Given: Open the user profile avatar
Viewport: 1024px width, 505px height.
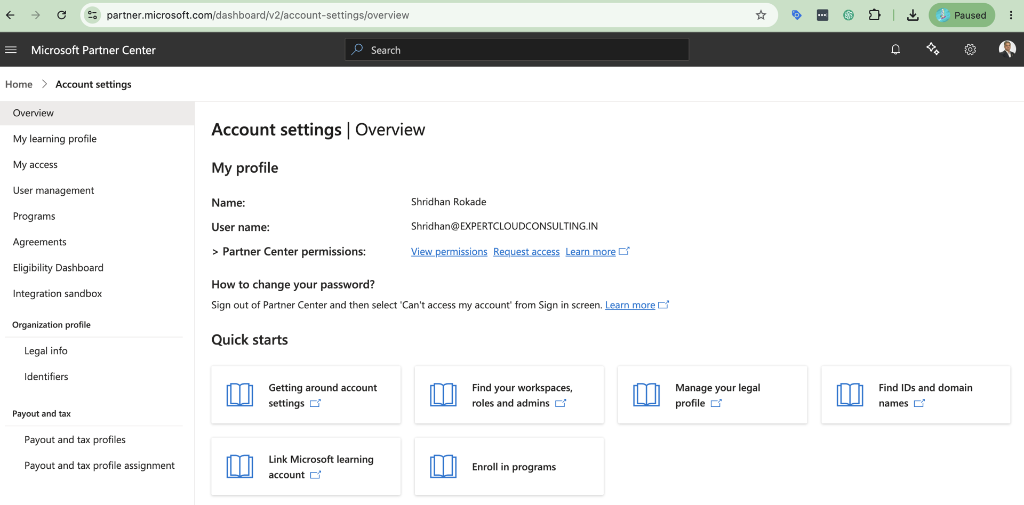Looking at the screenshot, I should [x=1007, y=49].
